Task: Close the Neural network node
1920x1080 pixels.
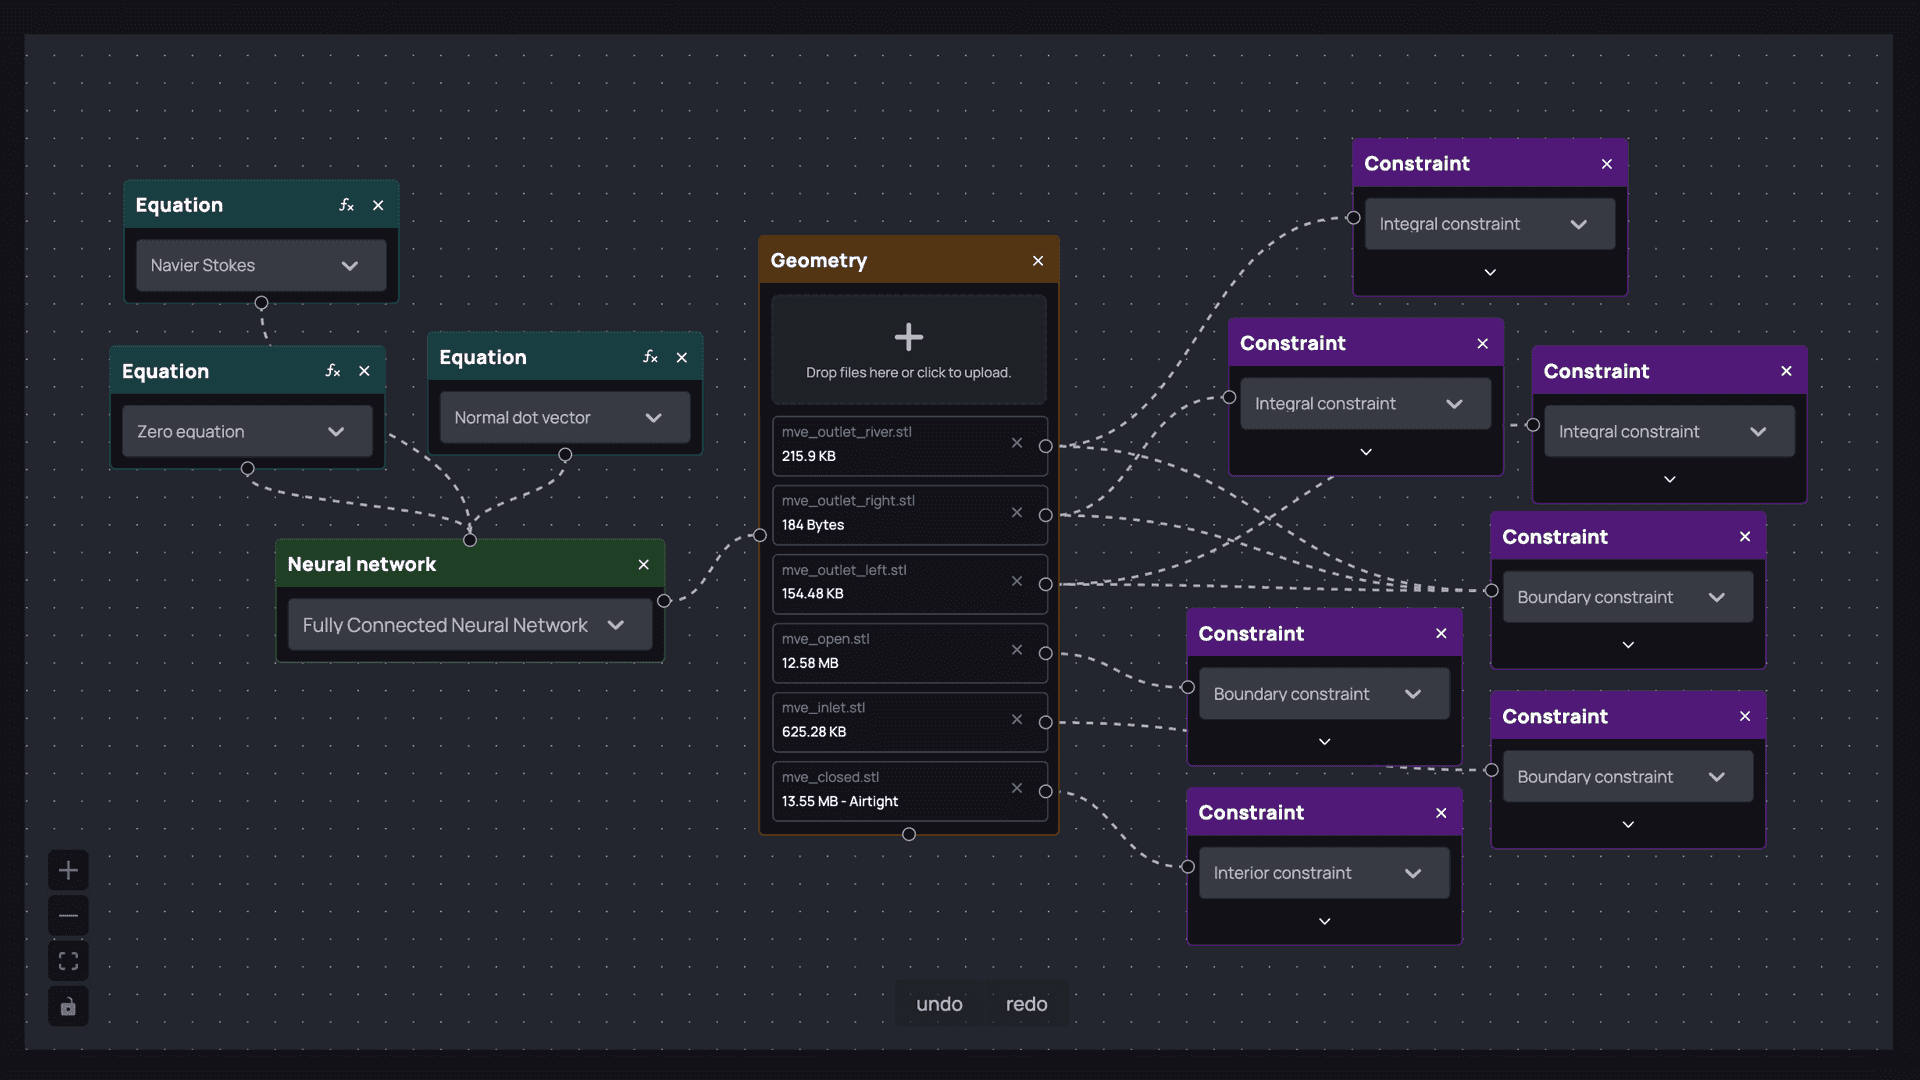Action: click(644, 565)
